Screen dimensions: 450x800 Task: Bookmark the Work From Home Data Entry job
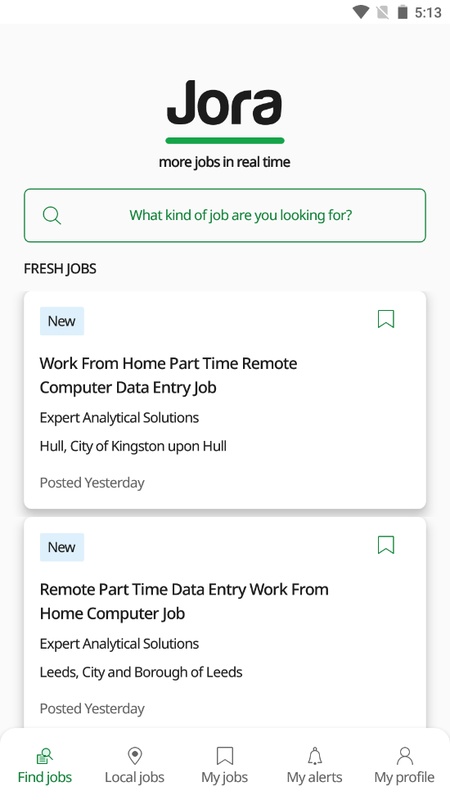point(386,319)
